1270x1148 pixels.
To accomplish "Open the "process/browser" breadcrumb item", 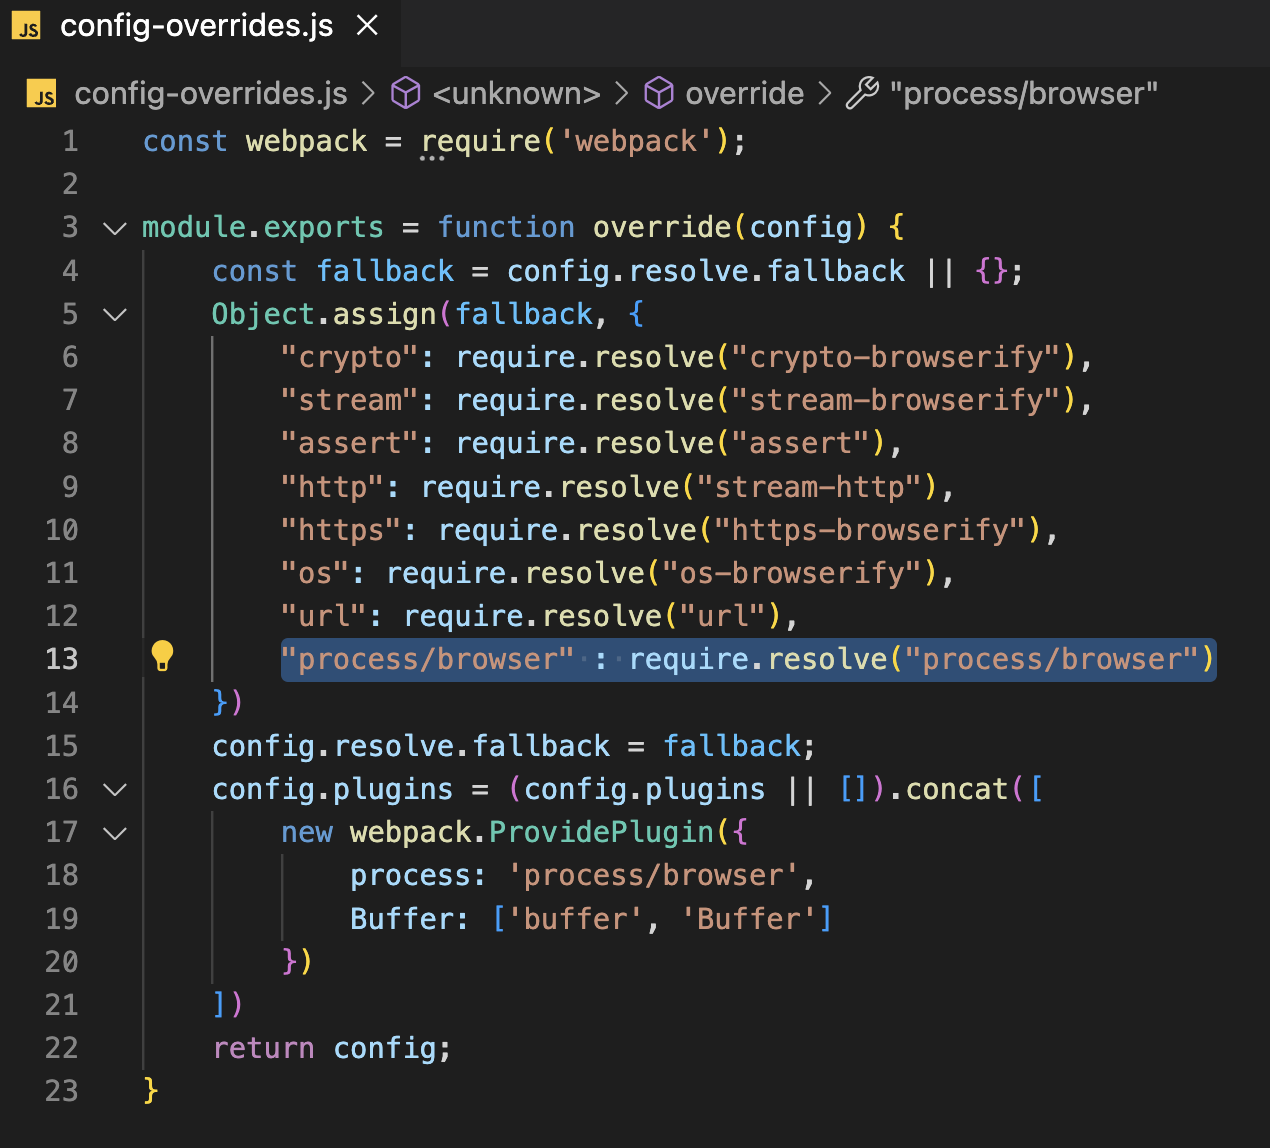I will tap(1024, 93).
